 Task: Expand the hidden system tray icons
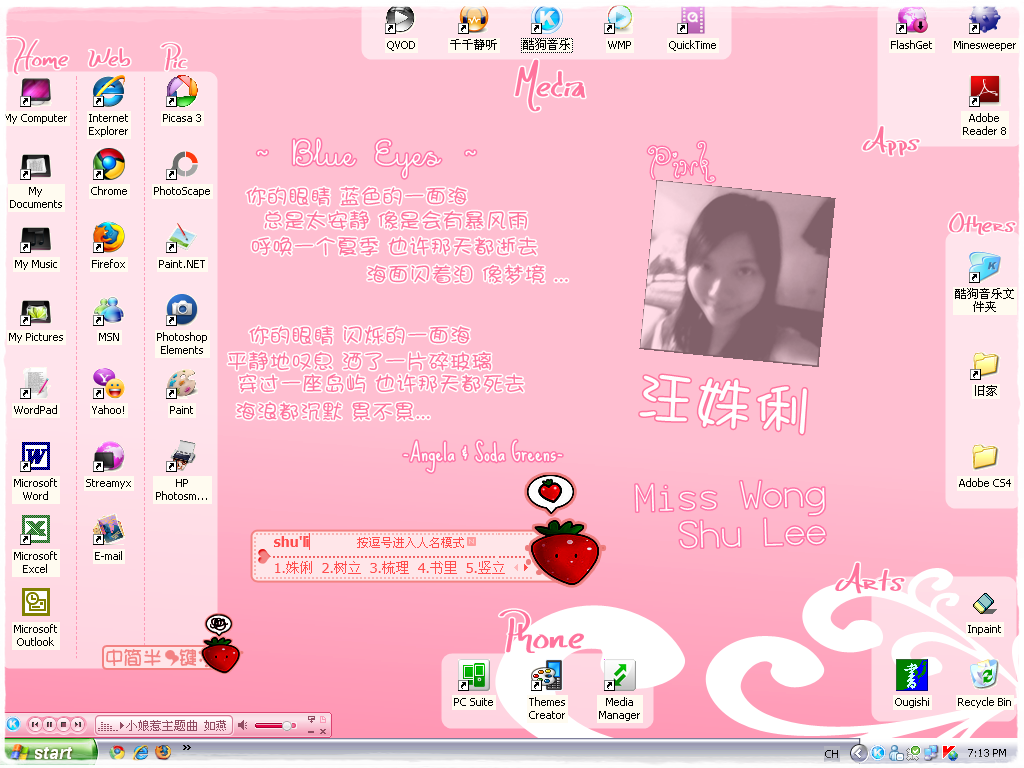click(858, 753)
